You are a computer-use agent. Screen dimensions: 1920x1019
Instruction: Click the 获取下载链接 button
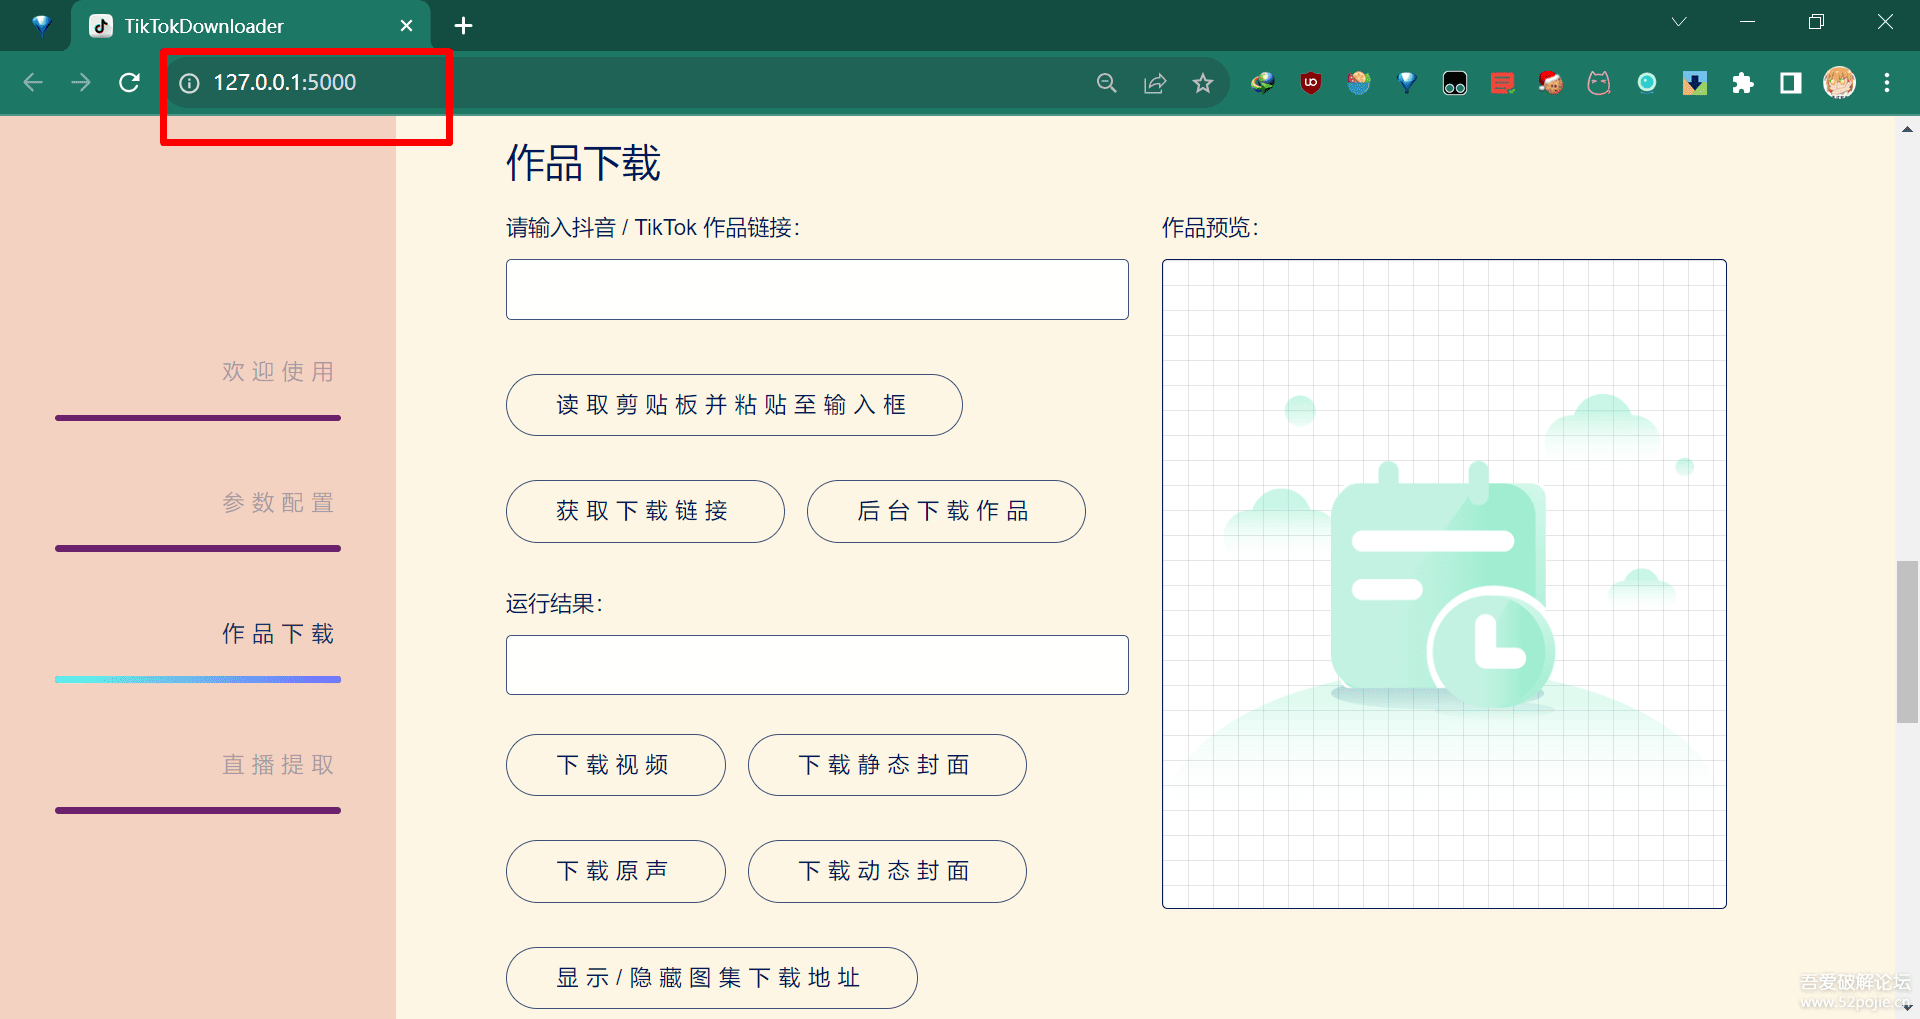click(x=645, y=511)
